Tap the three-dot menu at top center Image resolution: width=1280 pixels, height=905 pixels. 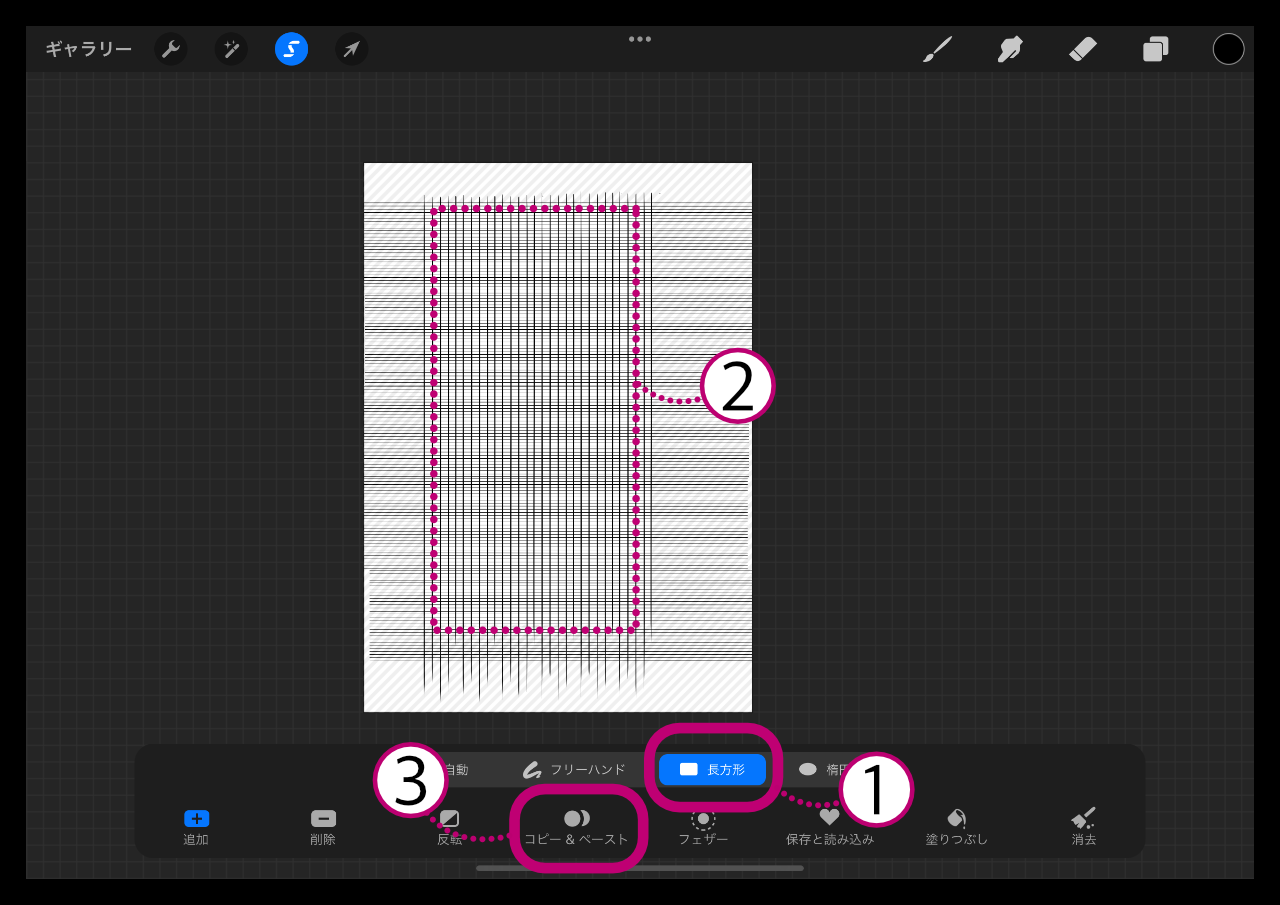tap(640, 39)
